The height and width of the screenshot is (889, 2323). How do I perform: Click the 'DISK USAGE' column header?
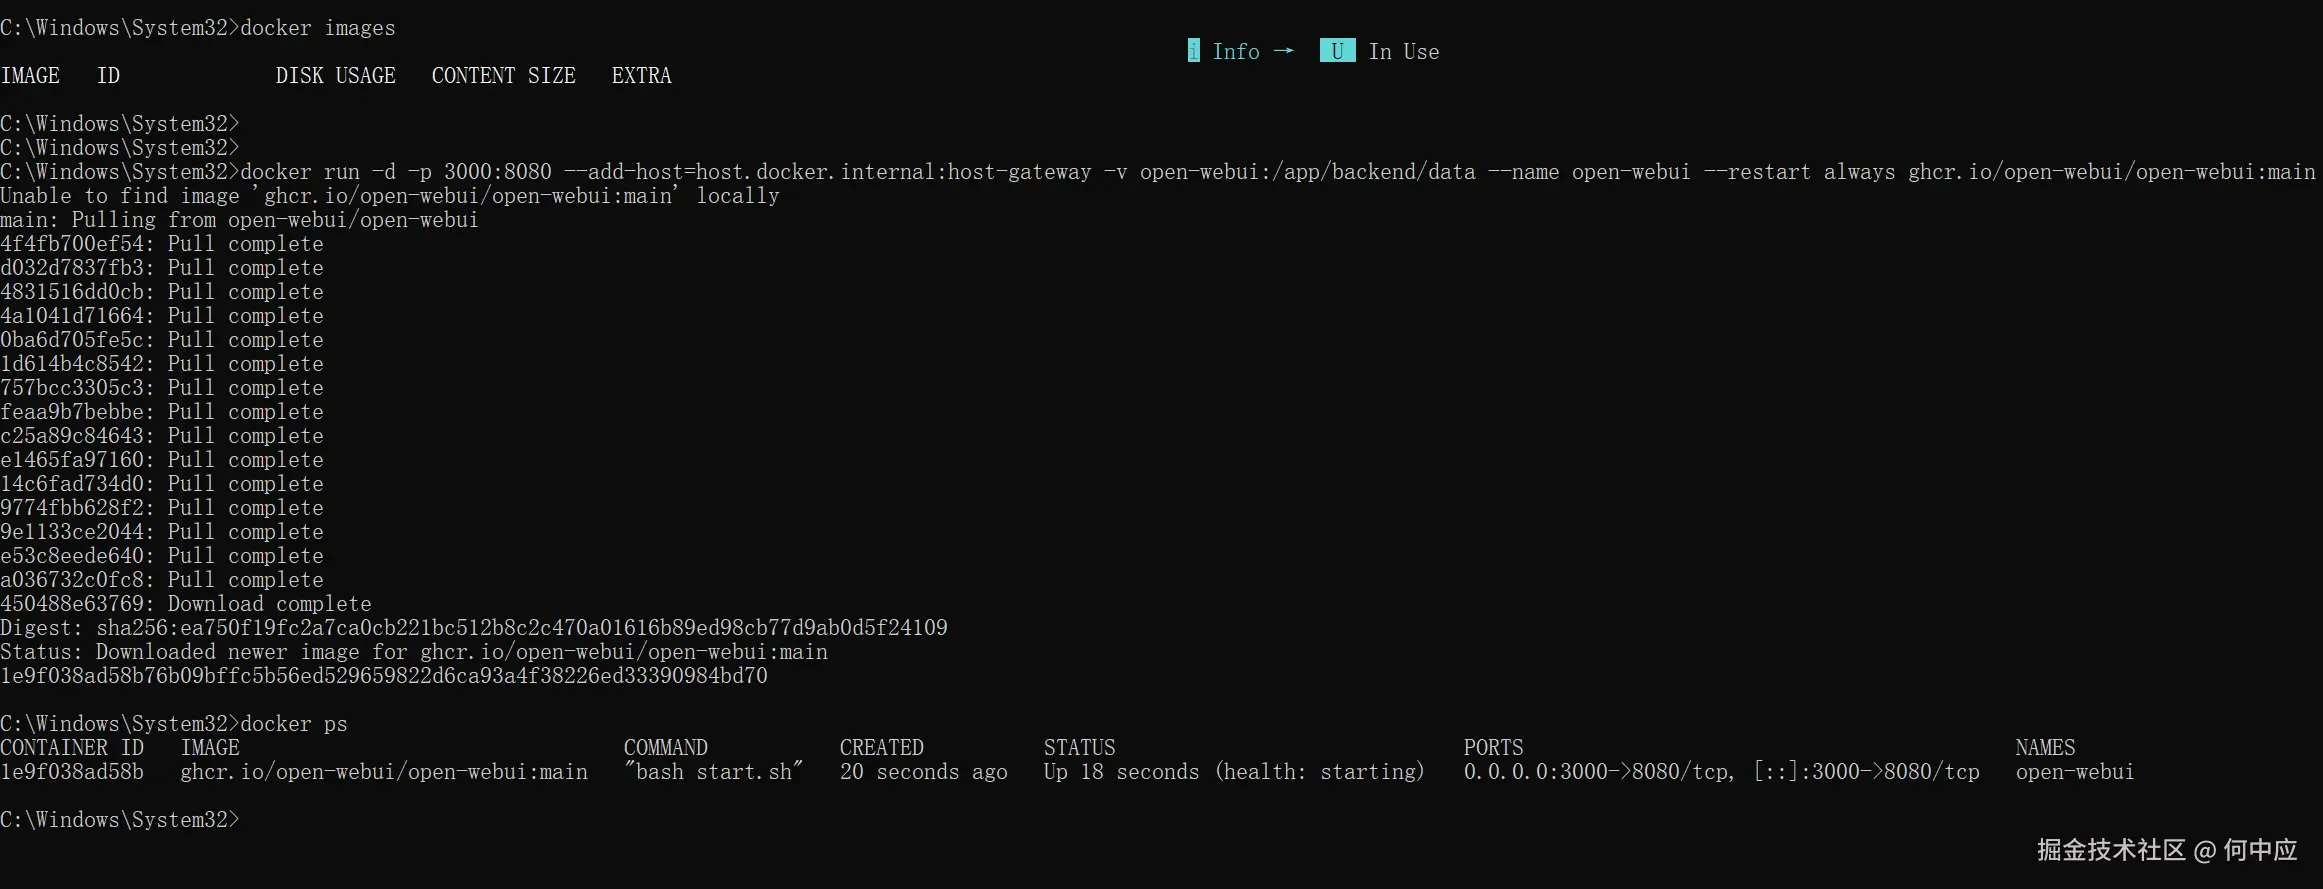click(336, 76)
